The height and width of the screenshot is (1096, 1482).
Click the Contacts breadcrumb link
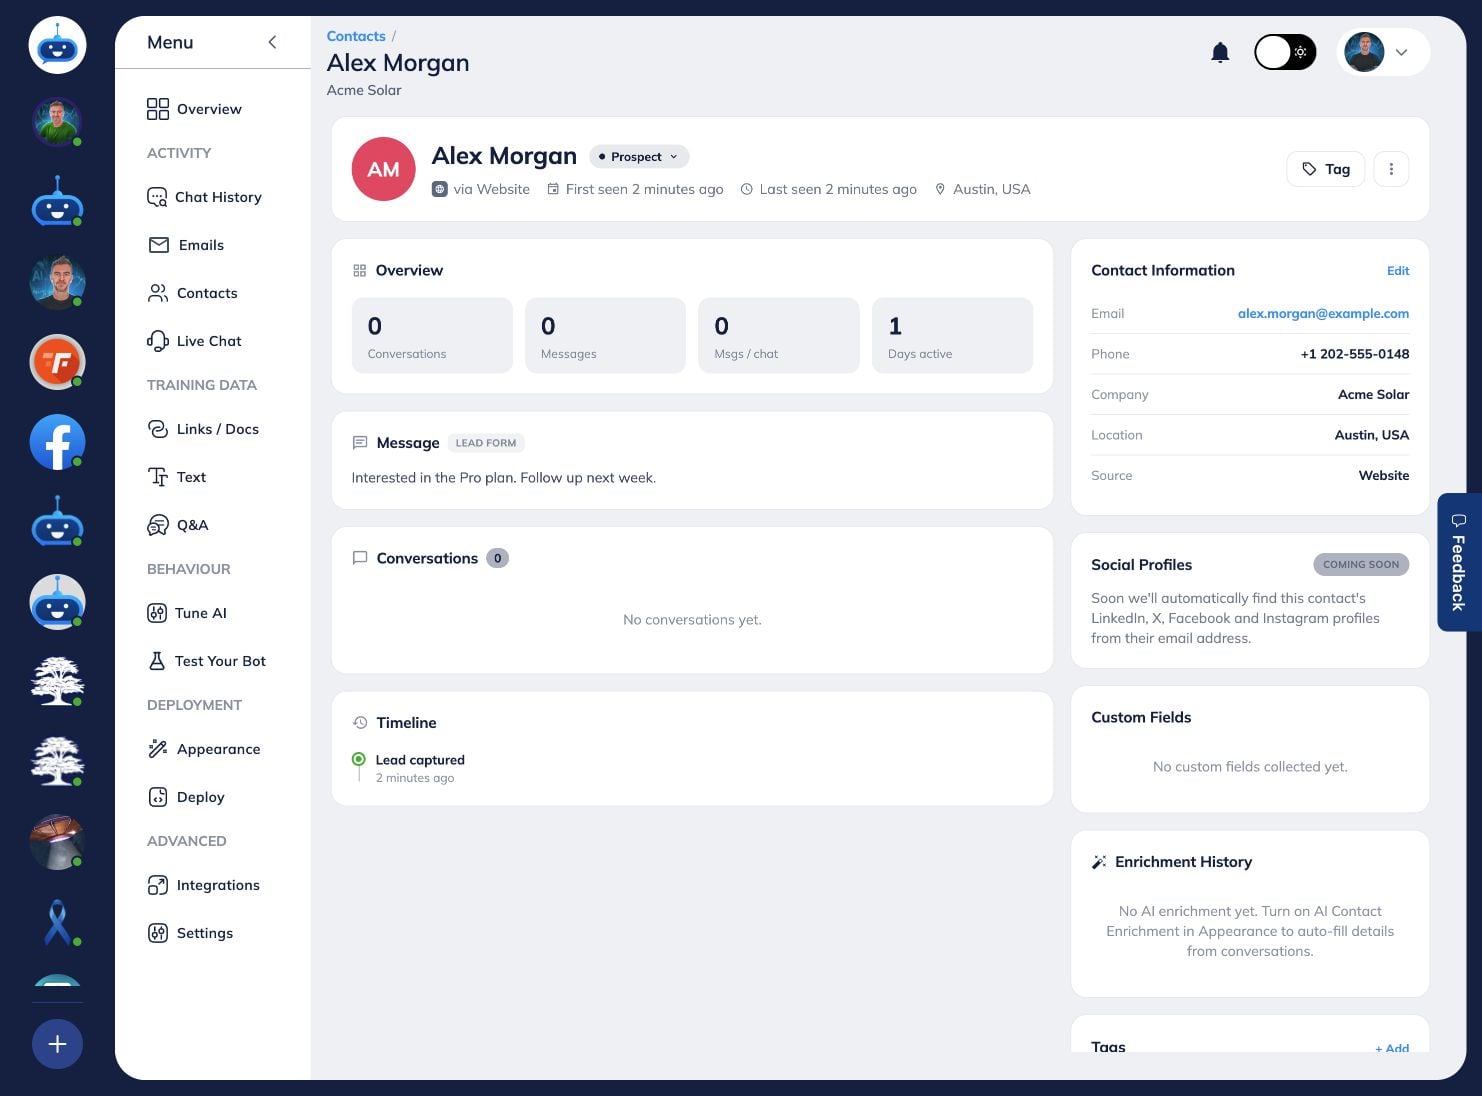[x=356, y=36]
